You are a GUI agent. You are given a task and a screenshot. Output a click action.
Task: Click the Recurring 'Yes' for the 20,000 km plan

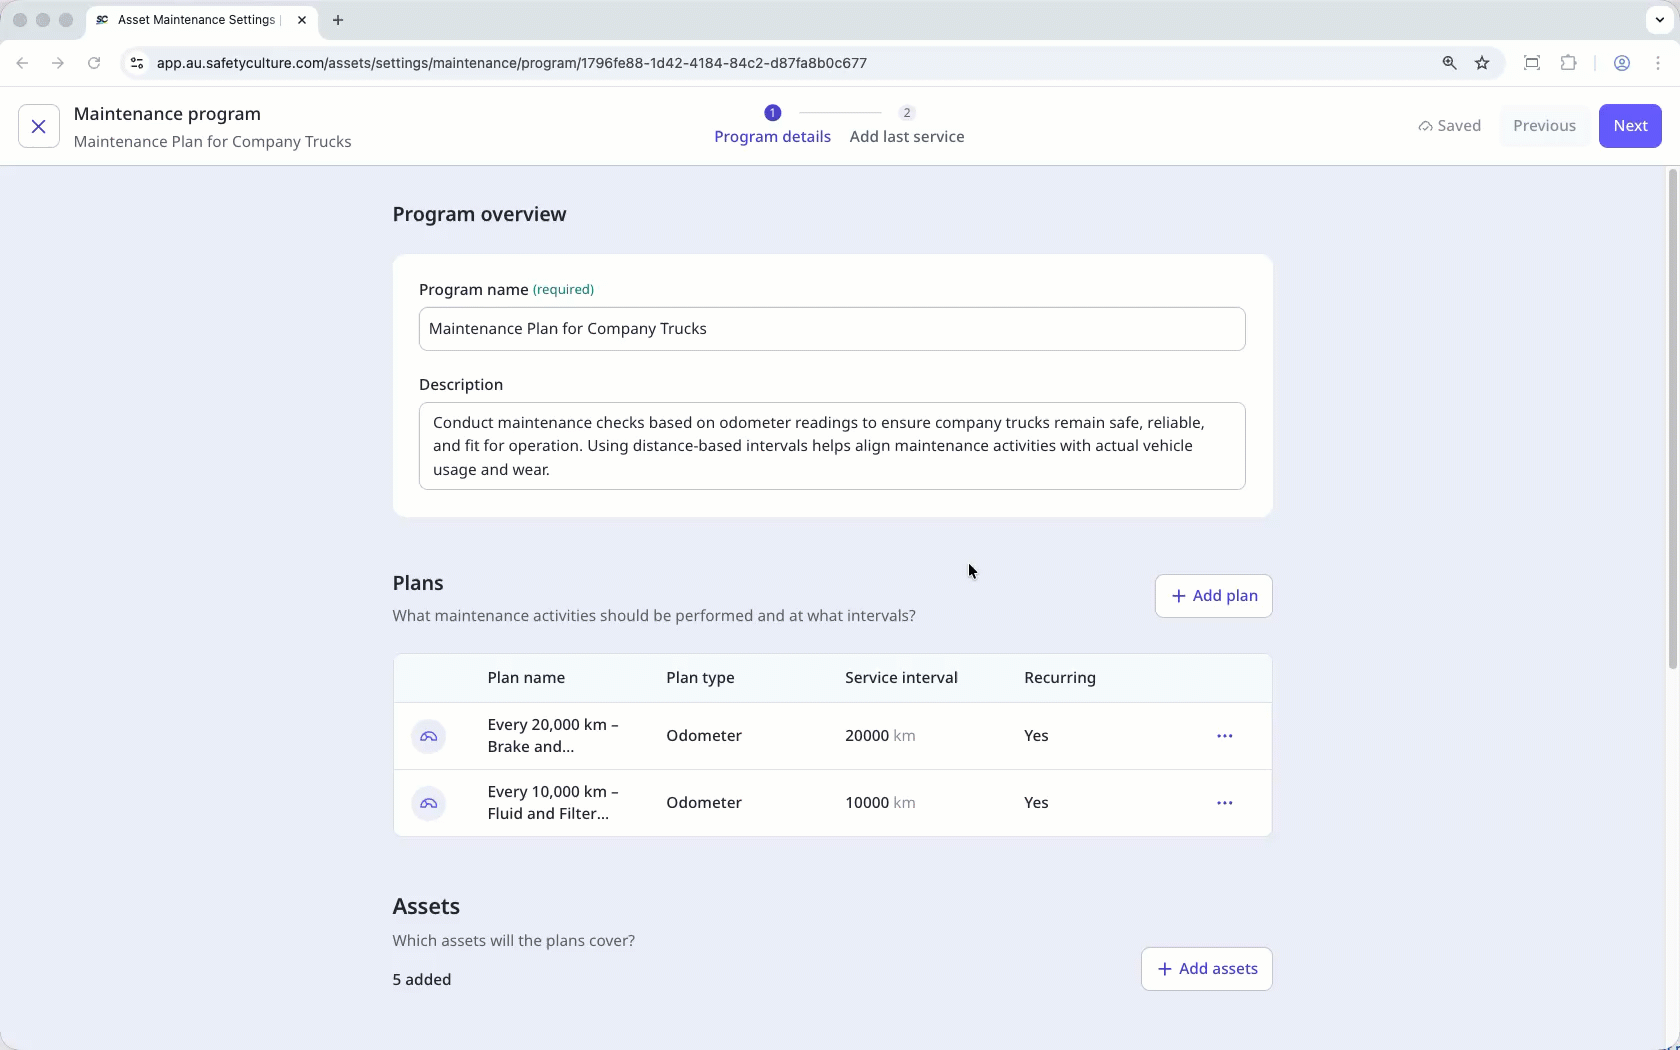(x=1036, y=736)
